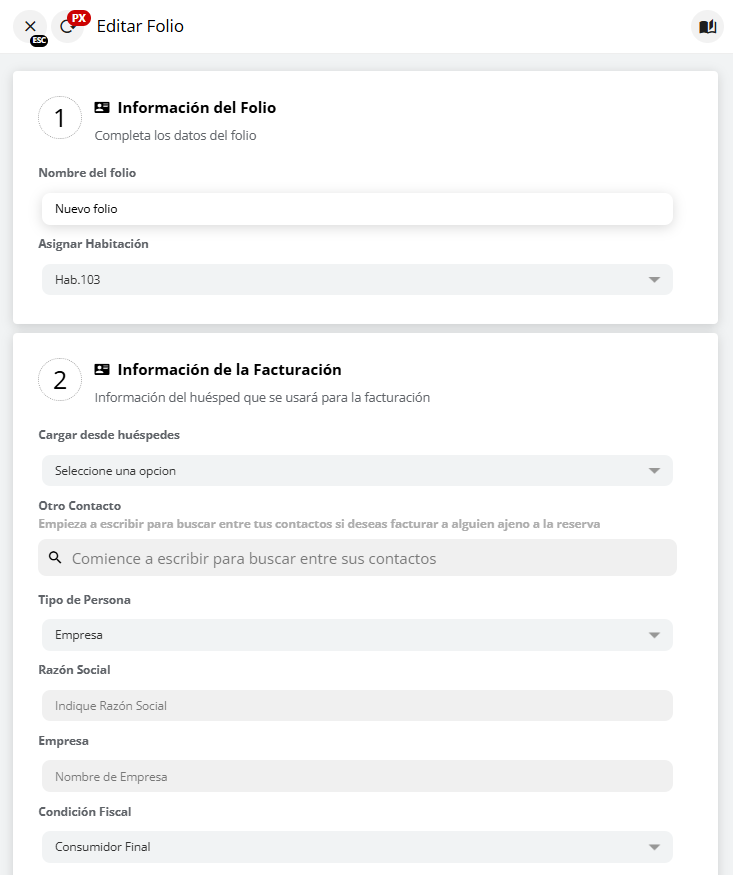Click the step 1 circle indicator
The image size is (733, 875).
pos(60,118)
